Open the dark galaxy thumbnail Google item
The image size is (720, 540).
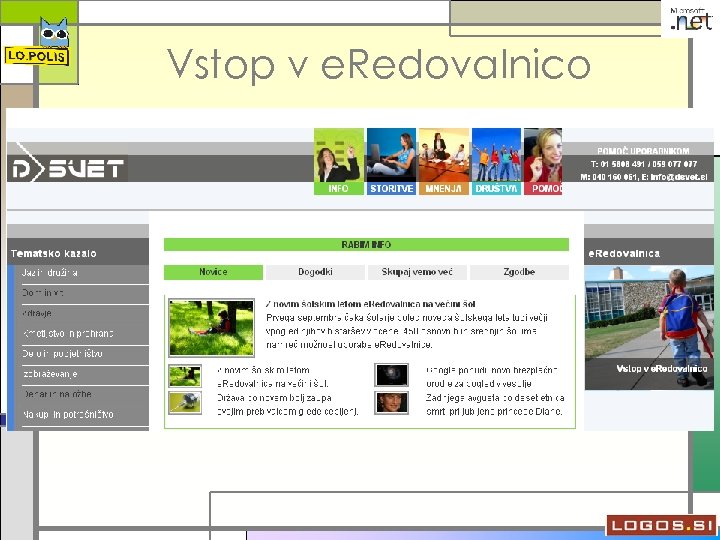(391, 375)
